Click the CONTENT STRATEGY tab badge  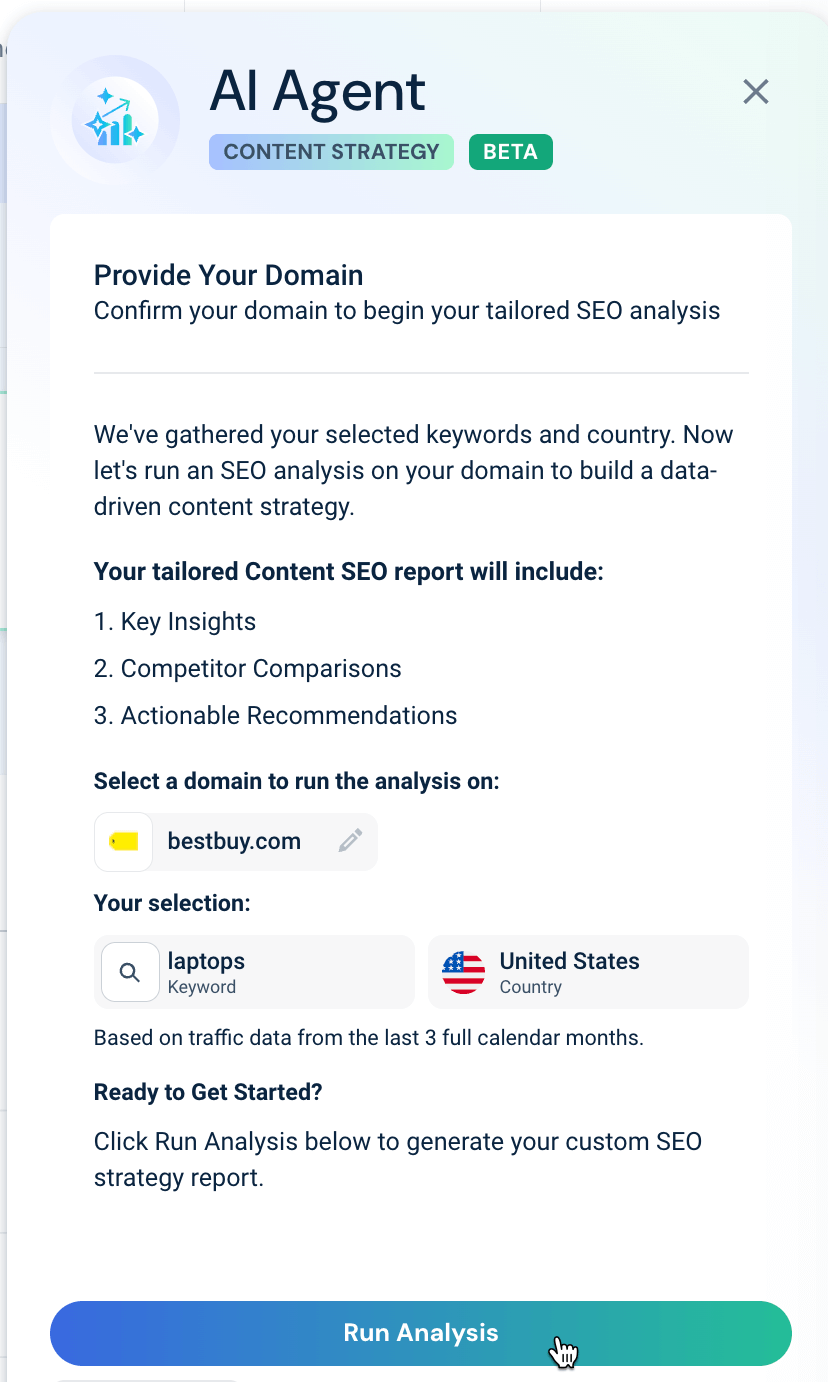tap(331, 151)
